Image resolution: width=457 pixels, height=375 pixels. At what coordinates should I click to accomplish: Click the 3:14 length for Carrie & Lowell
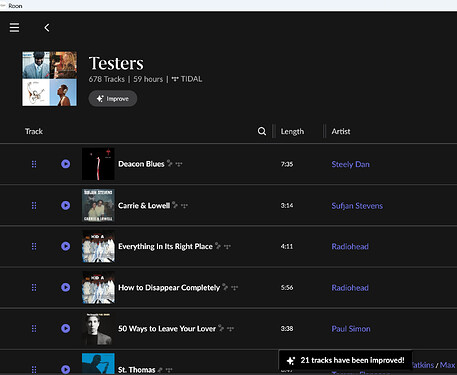point(287,205)
